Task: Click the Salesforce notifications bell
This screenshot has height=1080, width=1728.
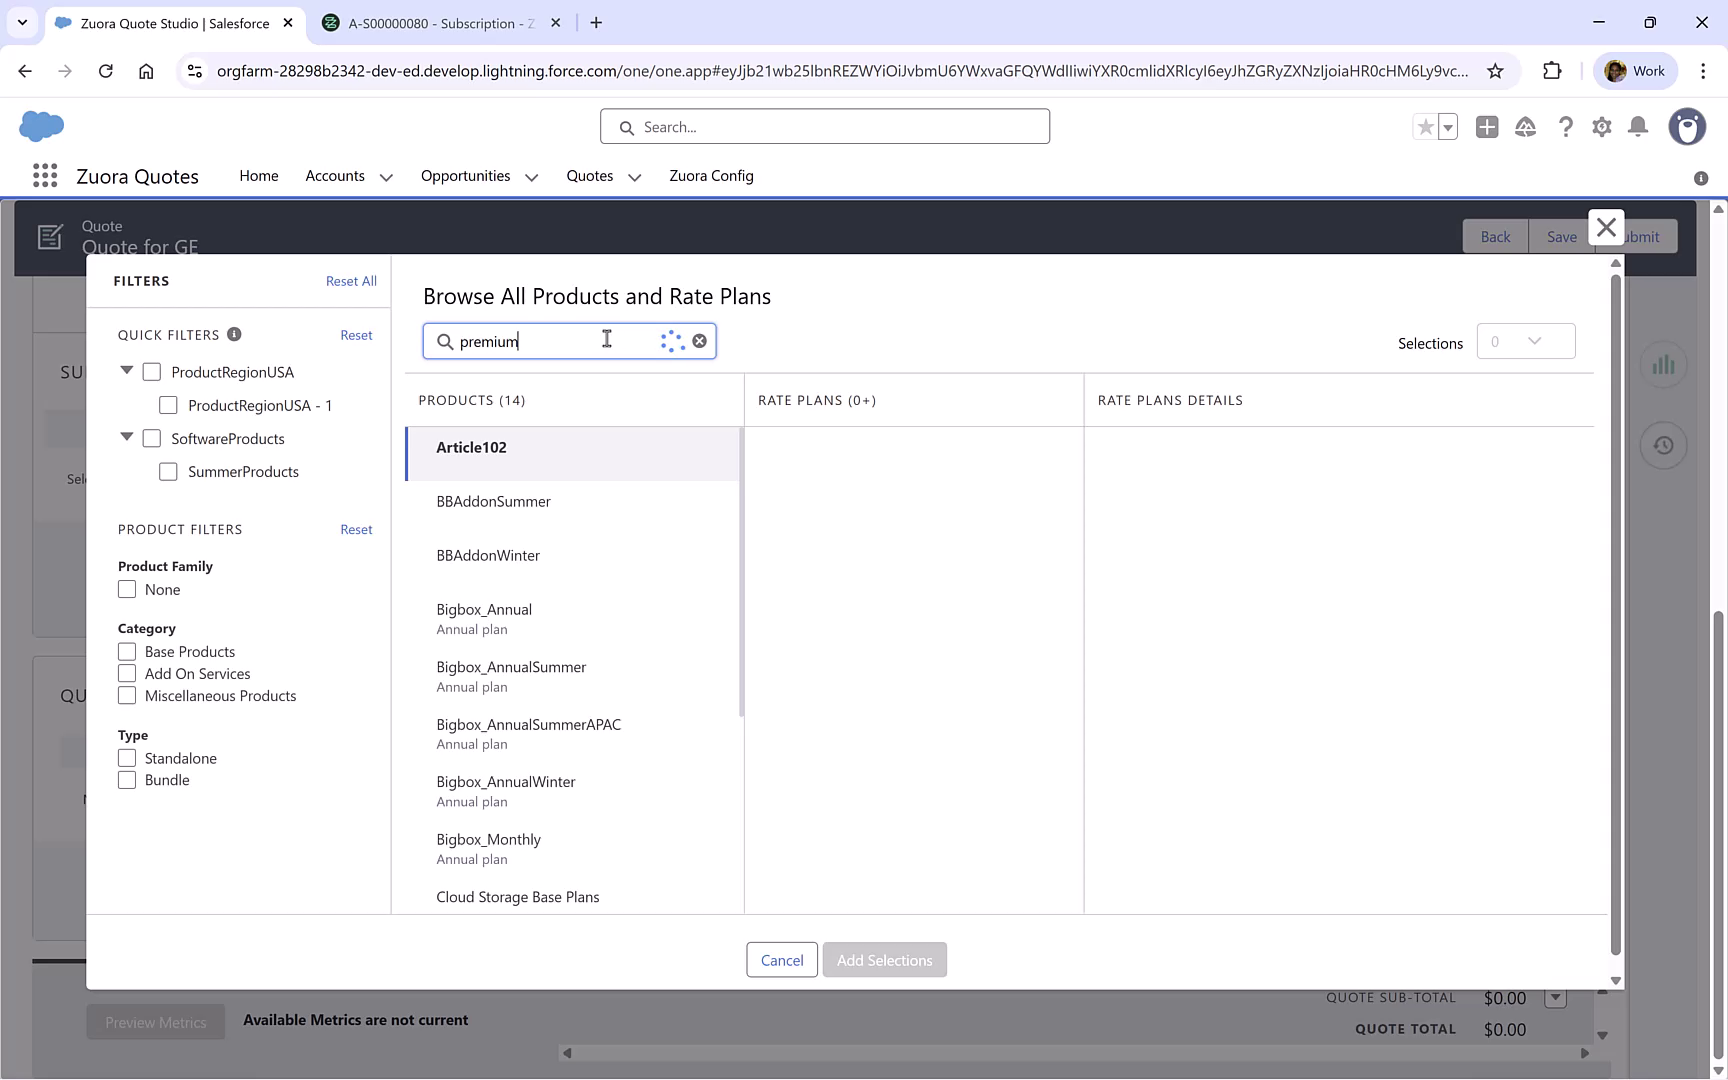Action: (1638, 127)
